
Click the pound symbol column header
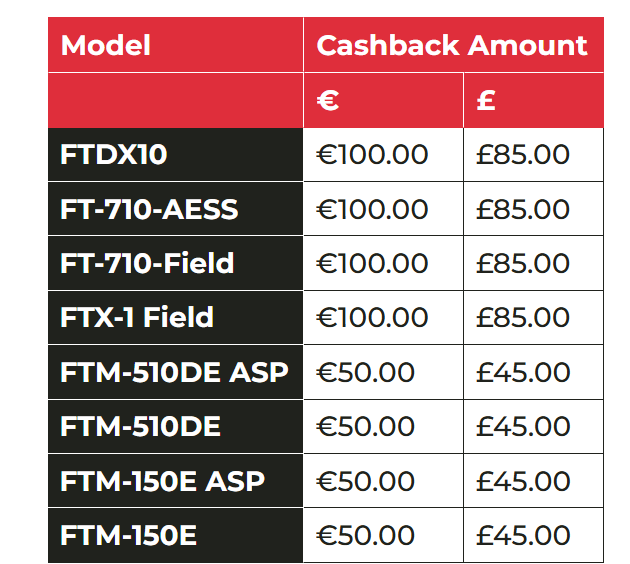point(486,101)
